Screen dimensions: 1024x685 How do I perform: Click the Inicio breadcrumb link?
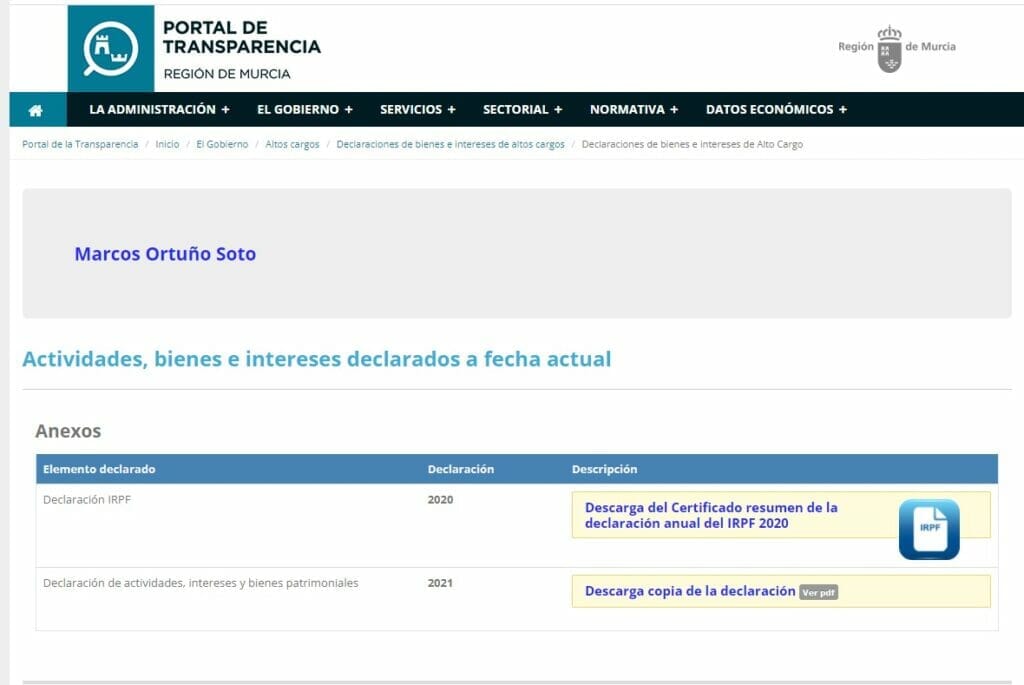[168, 144]
